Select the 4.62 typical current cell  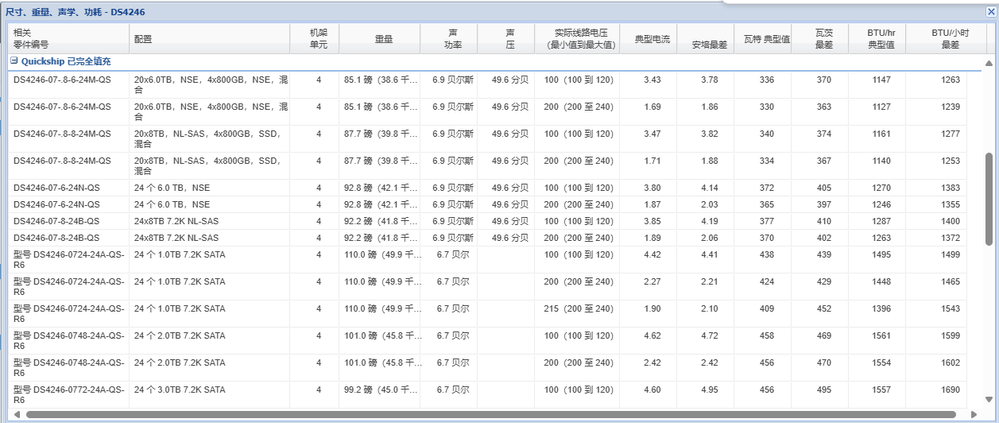(652, 336)
